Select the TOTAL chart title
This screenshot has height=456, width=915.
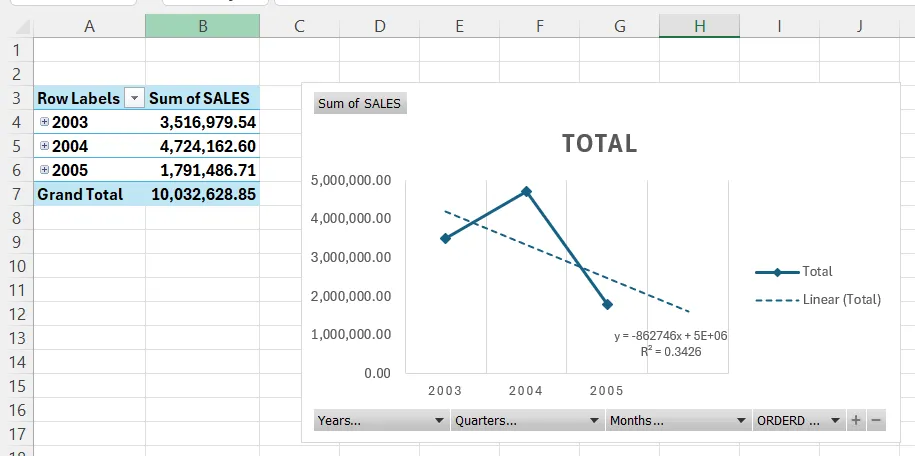point(599,144)
